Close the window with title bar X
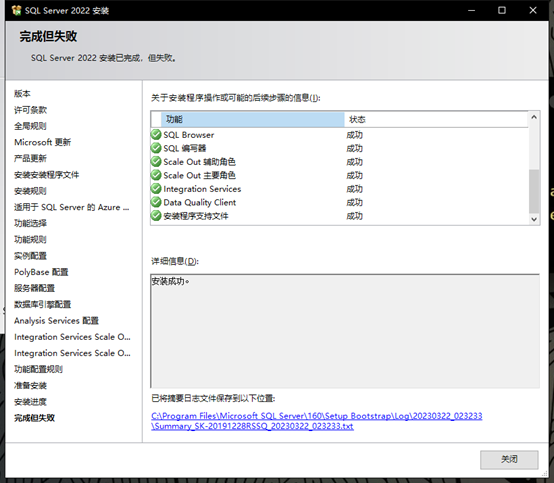Image resolution: width=554 pixels, height=483 pixels. [x=533, y=10]
